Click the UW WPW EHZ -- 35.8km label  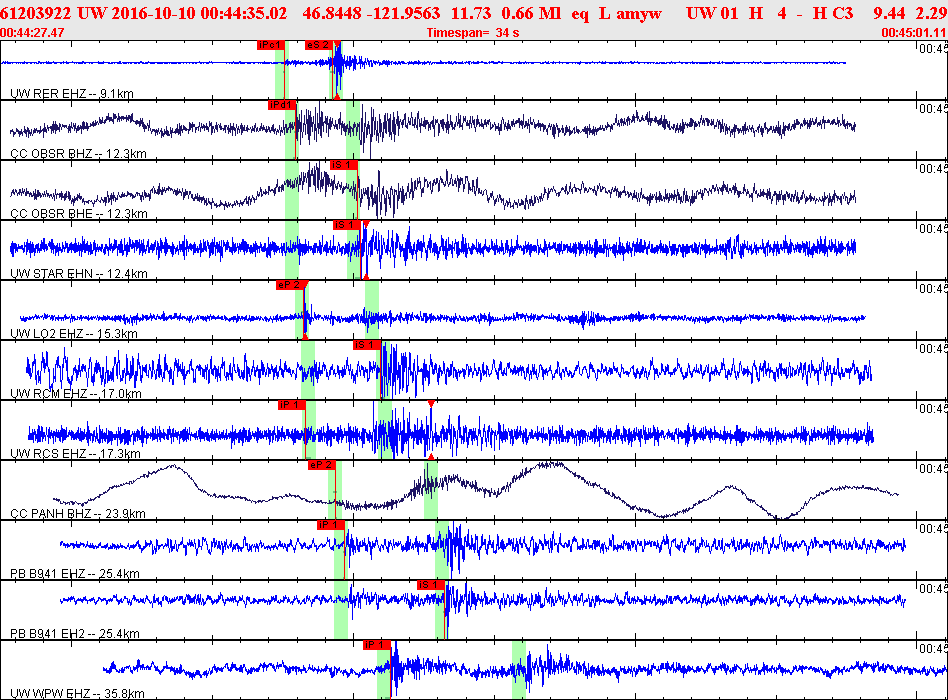click(77, 693)
